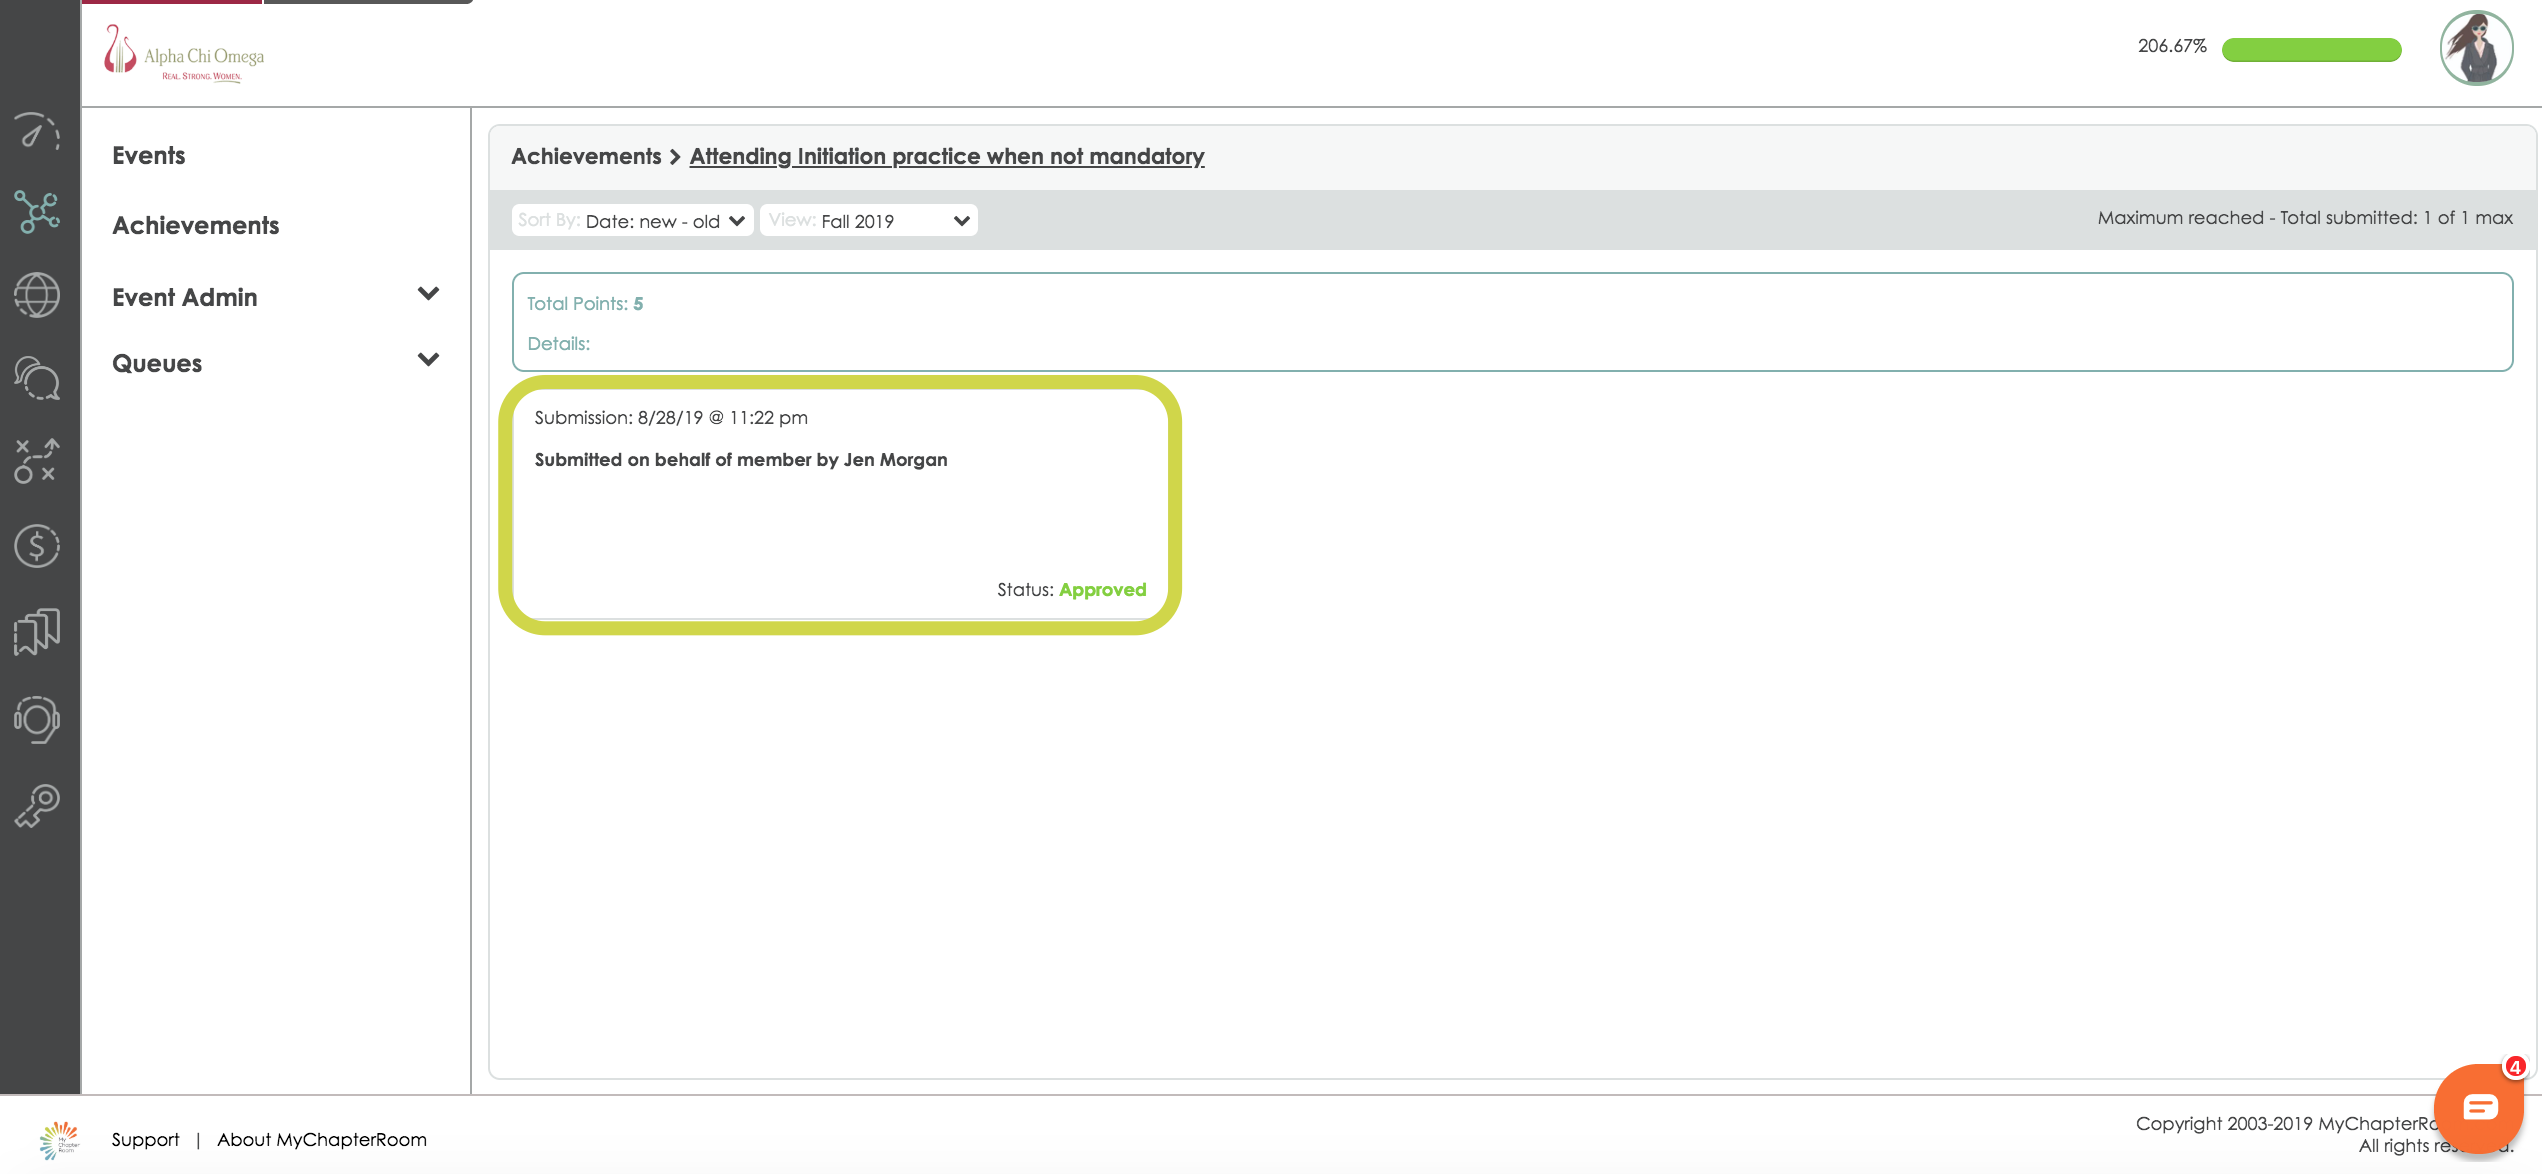Click Attending Initiation practice breadcrumb link
The width and height of the screenshot is (2542, 1174).
coord(946,157)
